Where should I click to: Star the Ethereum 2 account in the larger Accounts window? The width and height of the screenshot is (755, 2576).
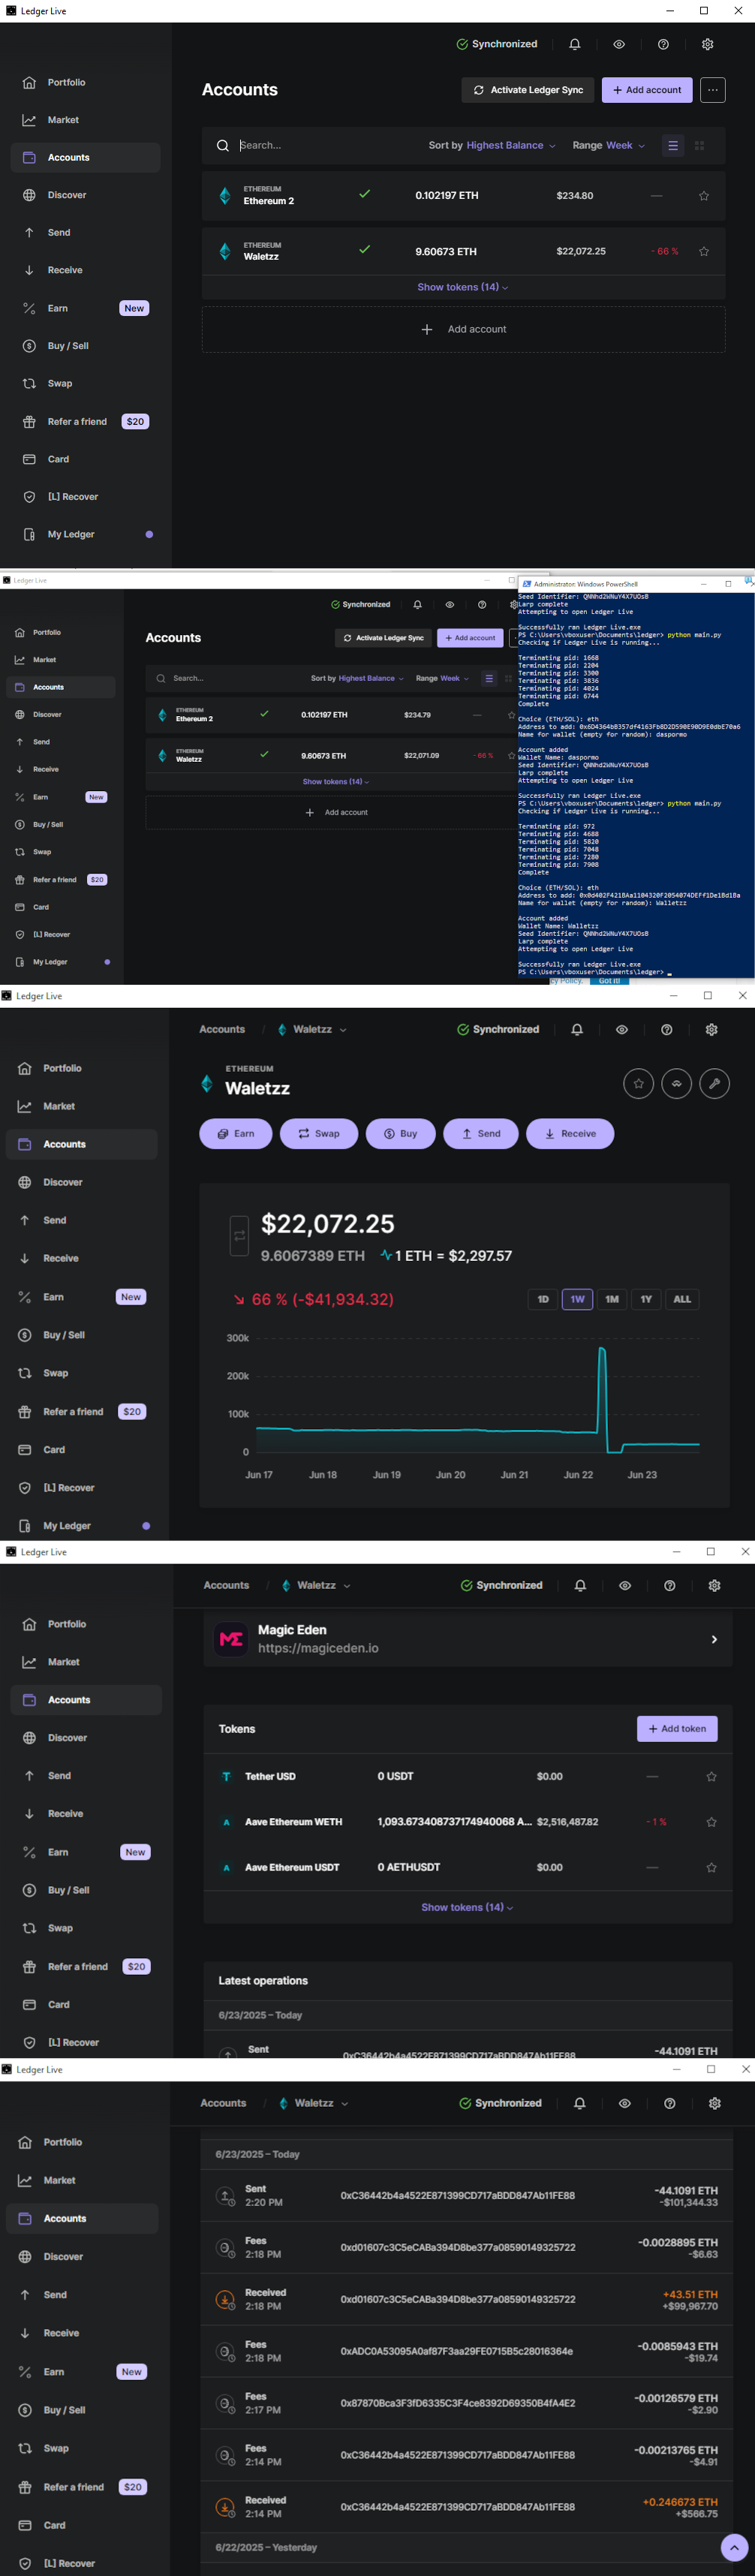pyautogui.click(x=704, y=196)
